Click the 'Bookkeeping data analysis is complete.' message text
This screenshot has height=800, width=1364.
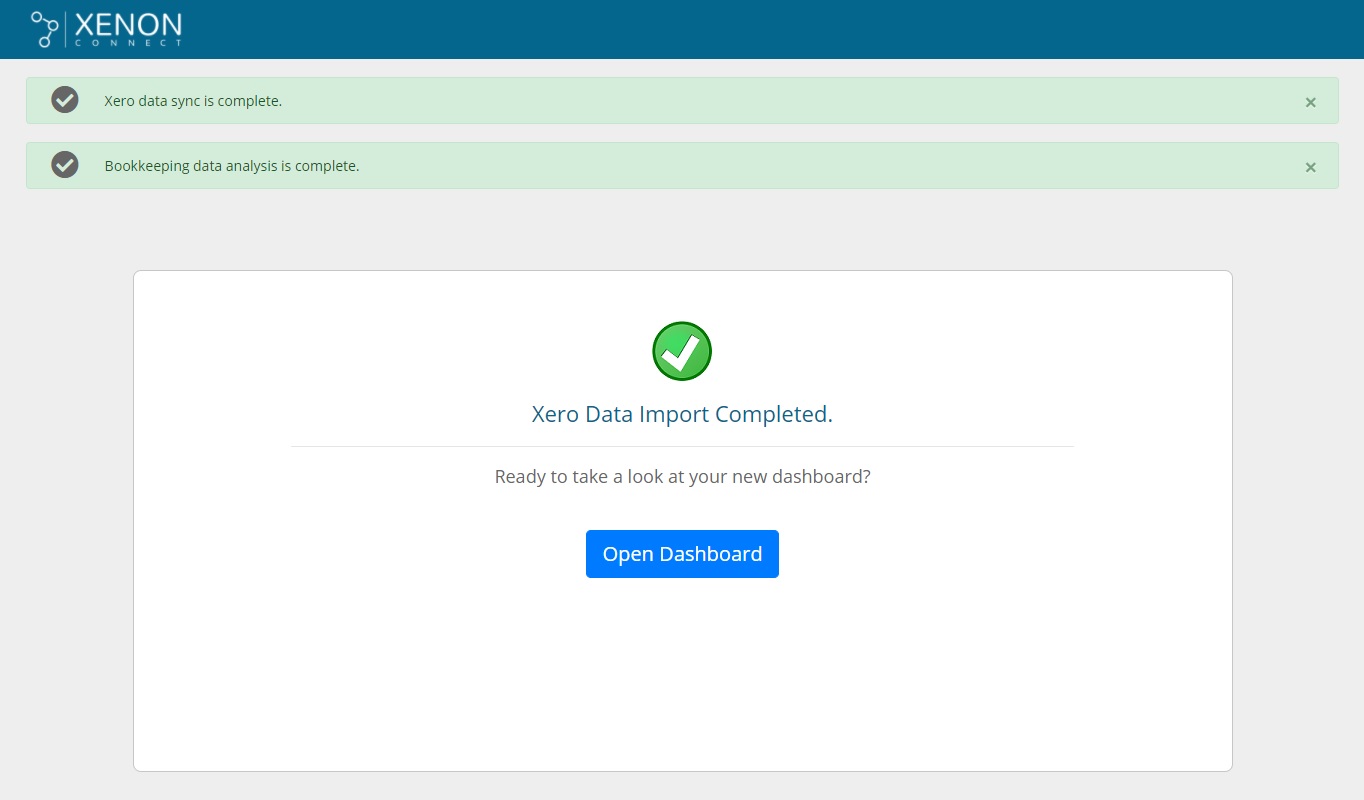(231, 166)
